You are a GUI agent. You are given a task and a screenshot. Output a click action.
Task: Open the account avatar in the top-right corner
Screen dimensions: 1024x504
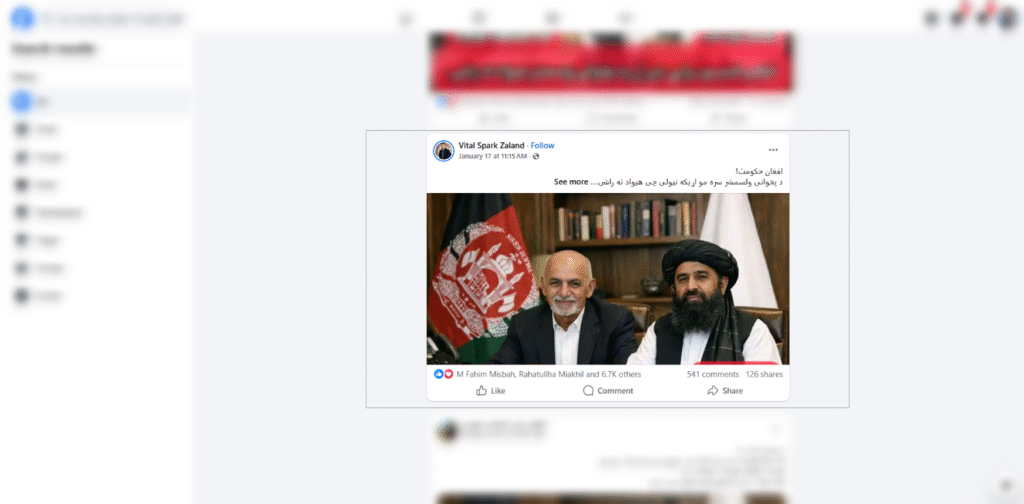click(x=1008, y=18)
